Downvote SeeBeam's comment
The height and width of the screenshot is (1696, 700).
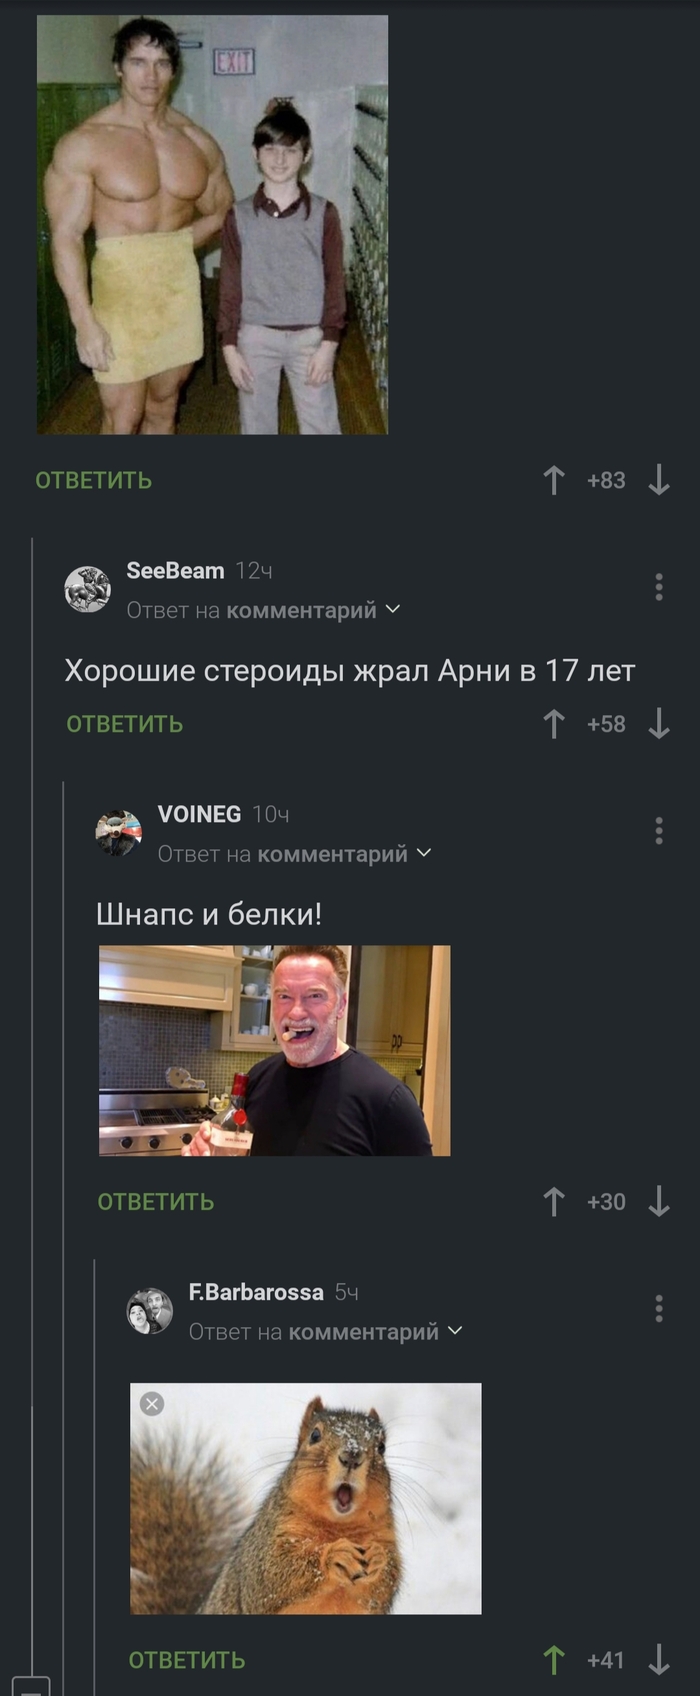click(659, 724)
